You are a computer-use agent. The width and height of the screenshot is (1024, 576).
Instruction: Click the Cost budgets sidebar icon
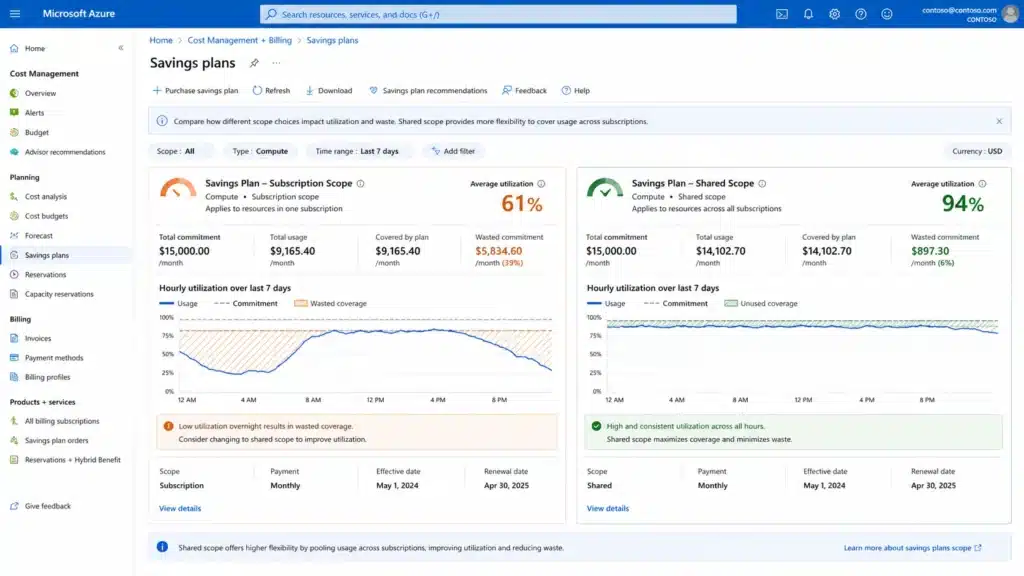(x=14, y=216)
